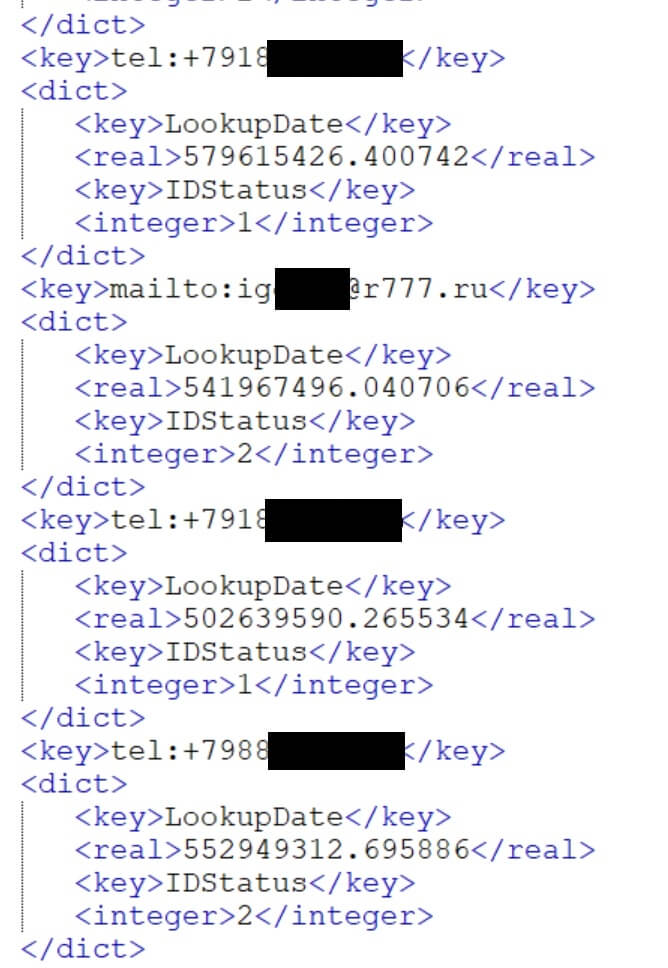Image resolution: width=668 pixels, height=968 pixels.
Task: Click the LookupDate key above 552949312.695886
Action: (x=263, y=817)
